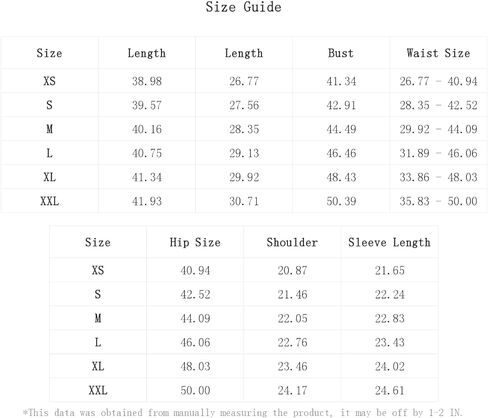Select the hip size value 50.00

195,390
